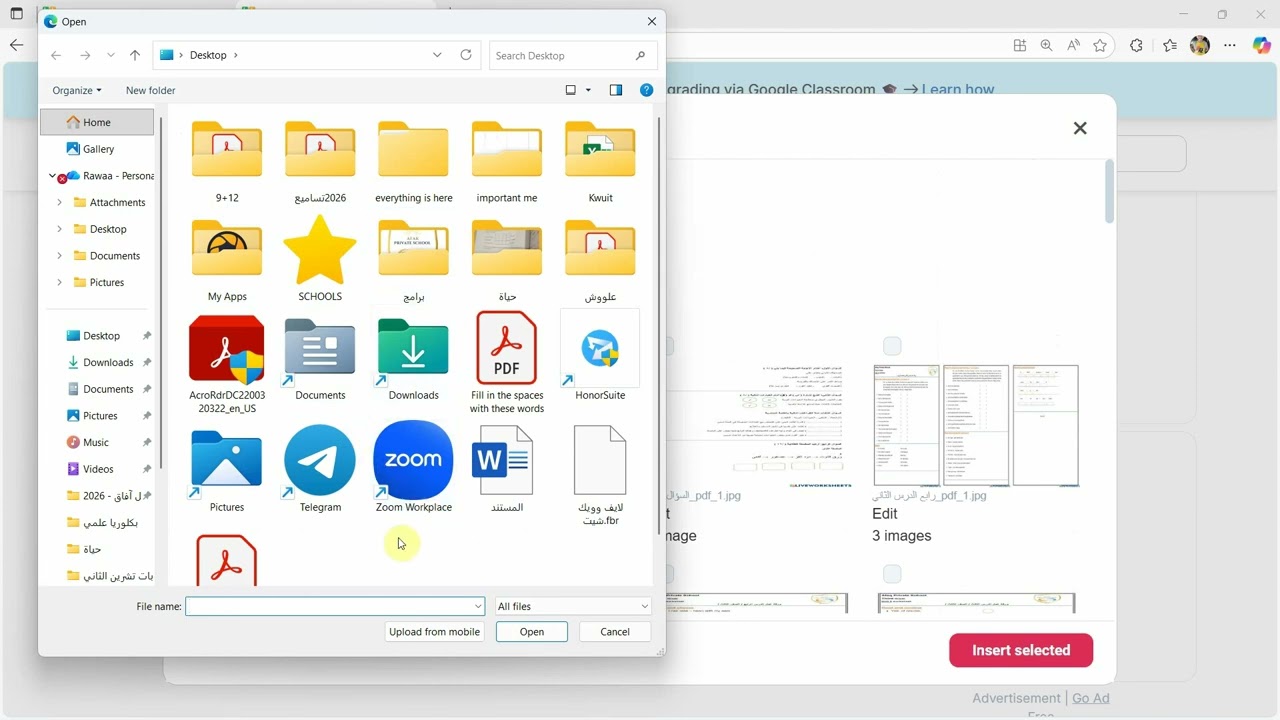The width and height of the screenshot is (1280, 720).
Task: Expand the Attachments tree node
Action: point(59,202)
